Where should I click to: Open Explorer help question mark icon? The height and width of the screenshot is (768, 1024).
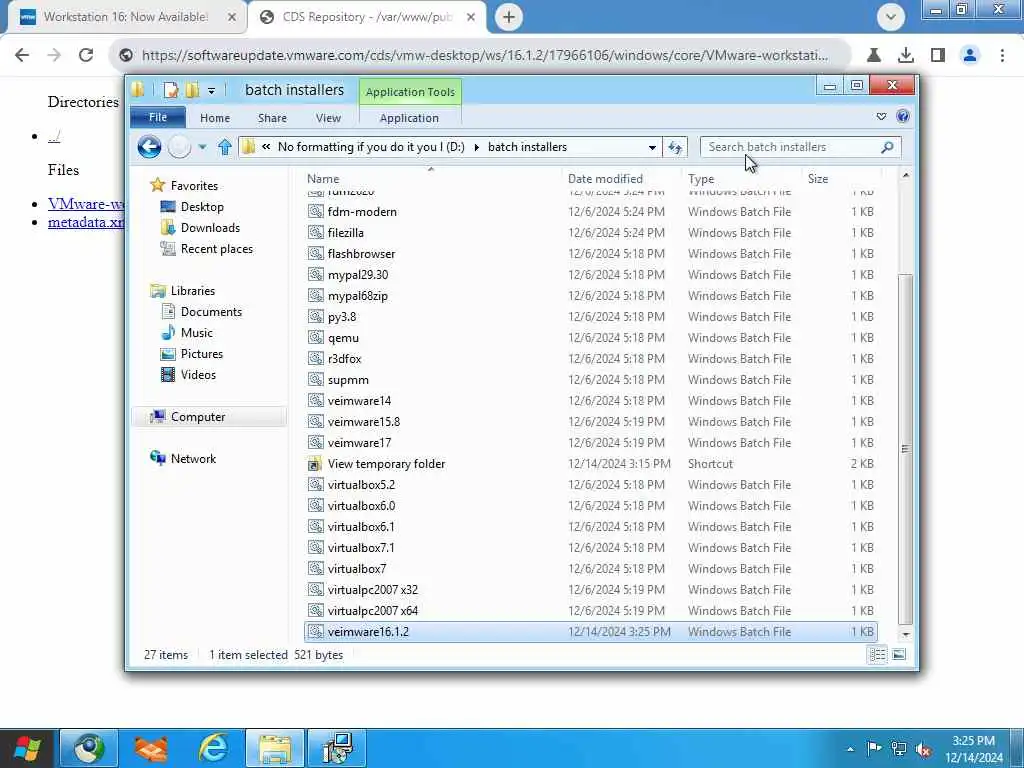(x=903, y=116)
